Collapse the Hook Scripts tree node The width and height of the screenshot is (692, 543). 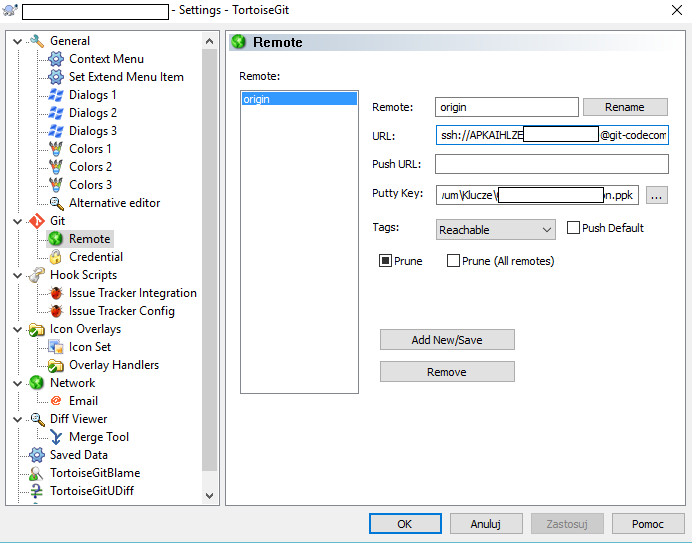pyautogui.click(x=17, y=275)
